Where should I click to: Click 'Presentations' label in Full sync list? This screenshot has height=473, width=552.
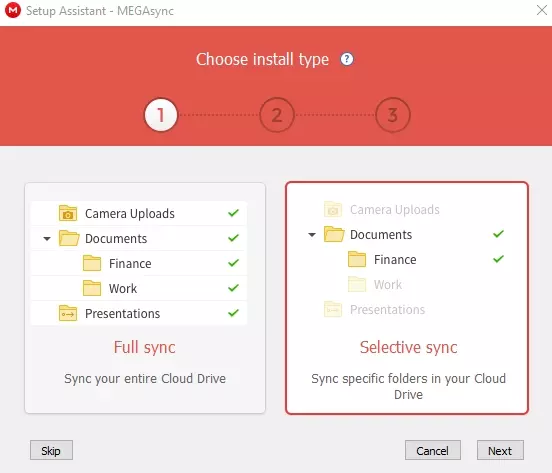pyautogui.click(x=123, y=314)
